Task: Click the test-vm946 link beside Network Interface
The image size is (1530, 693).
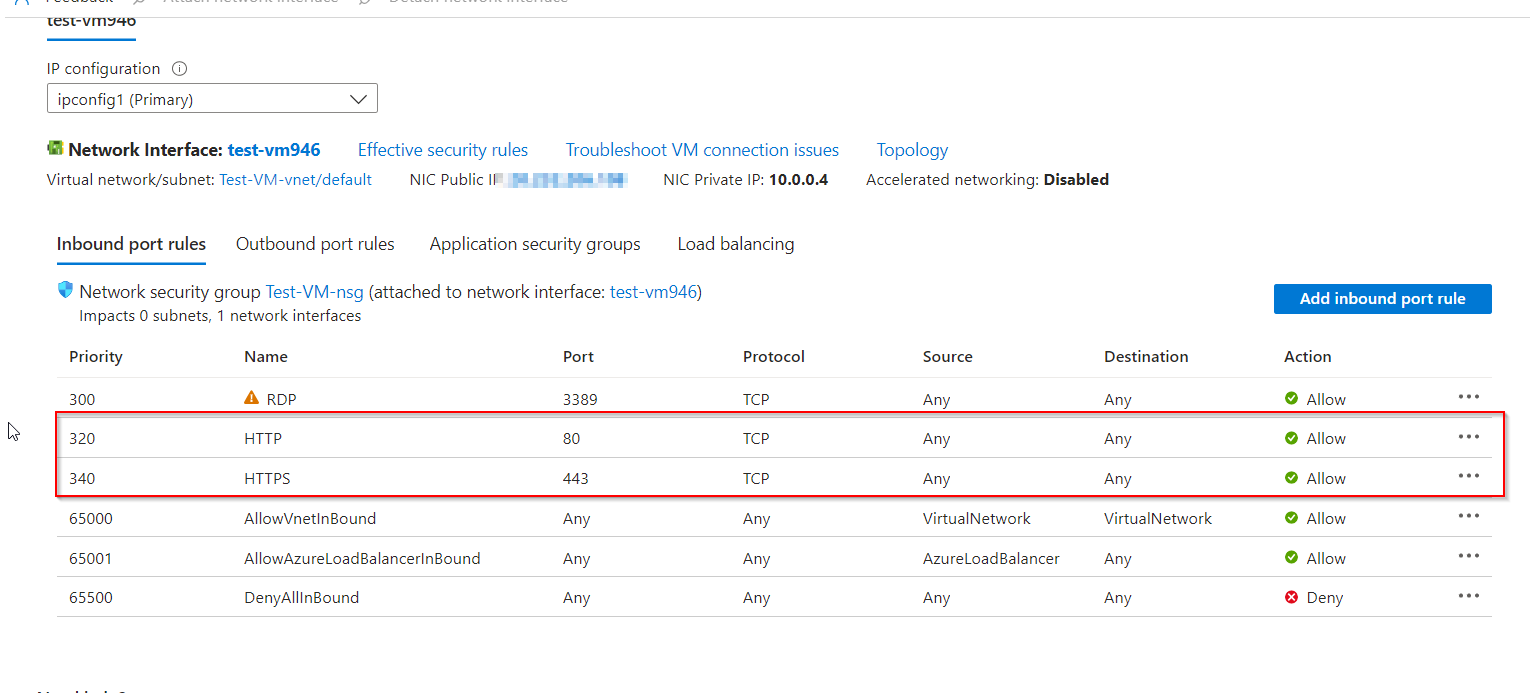Action: [274, 150]
